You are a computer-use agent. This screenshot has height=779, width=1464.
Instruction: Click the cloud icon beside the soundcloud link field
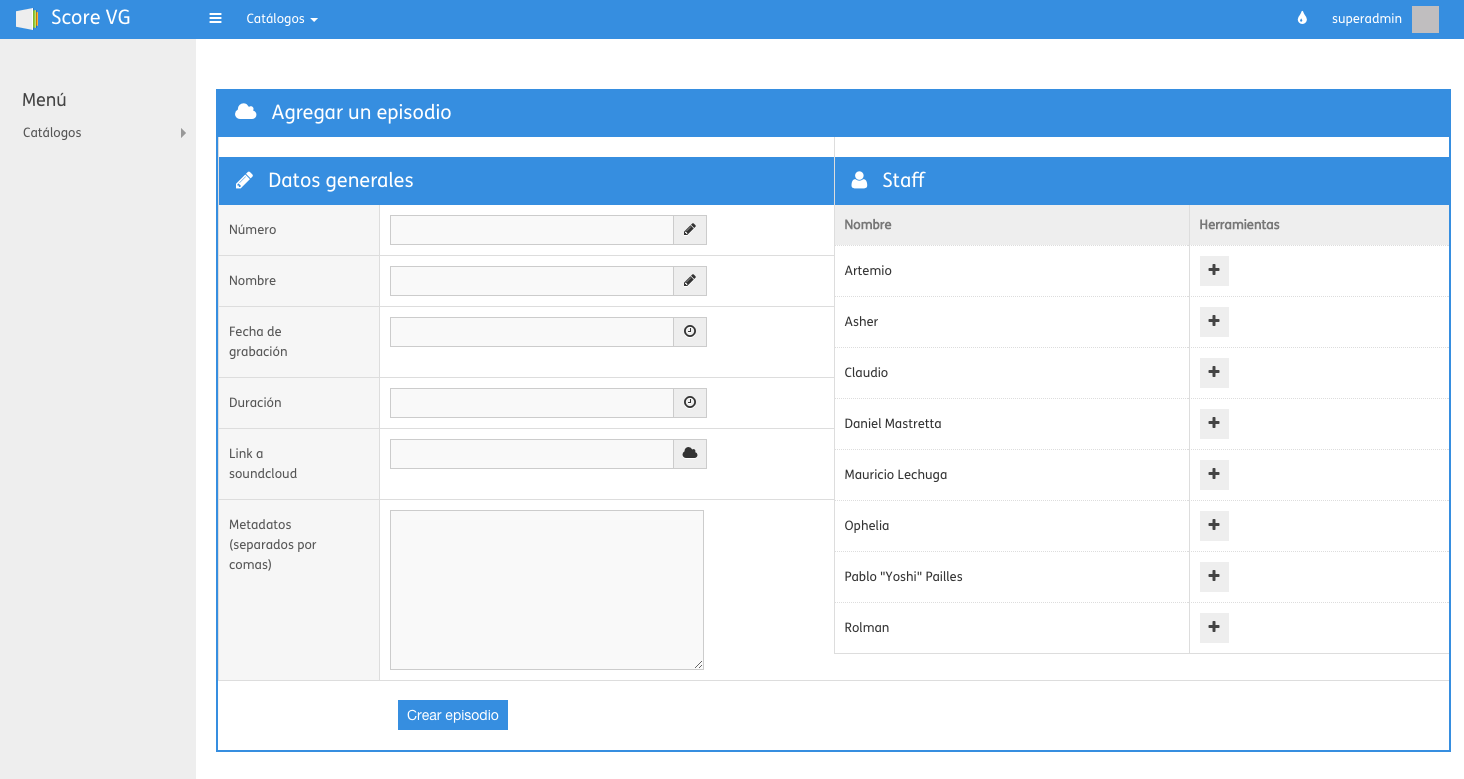pos(689,454)
